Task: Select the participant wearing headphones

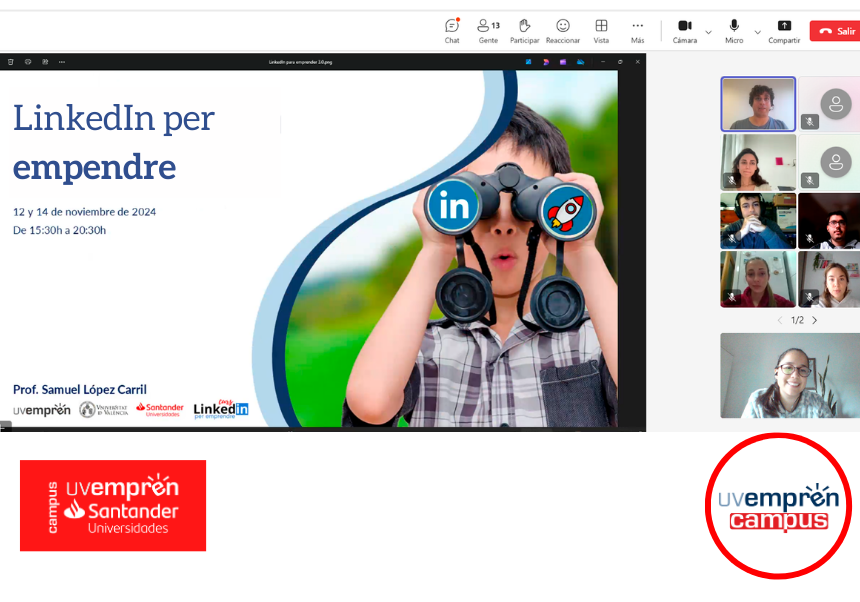Action: [x=758, y=221]
